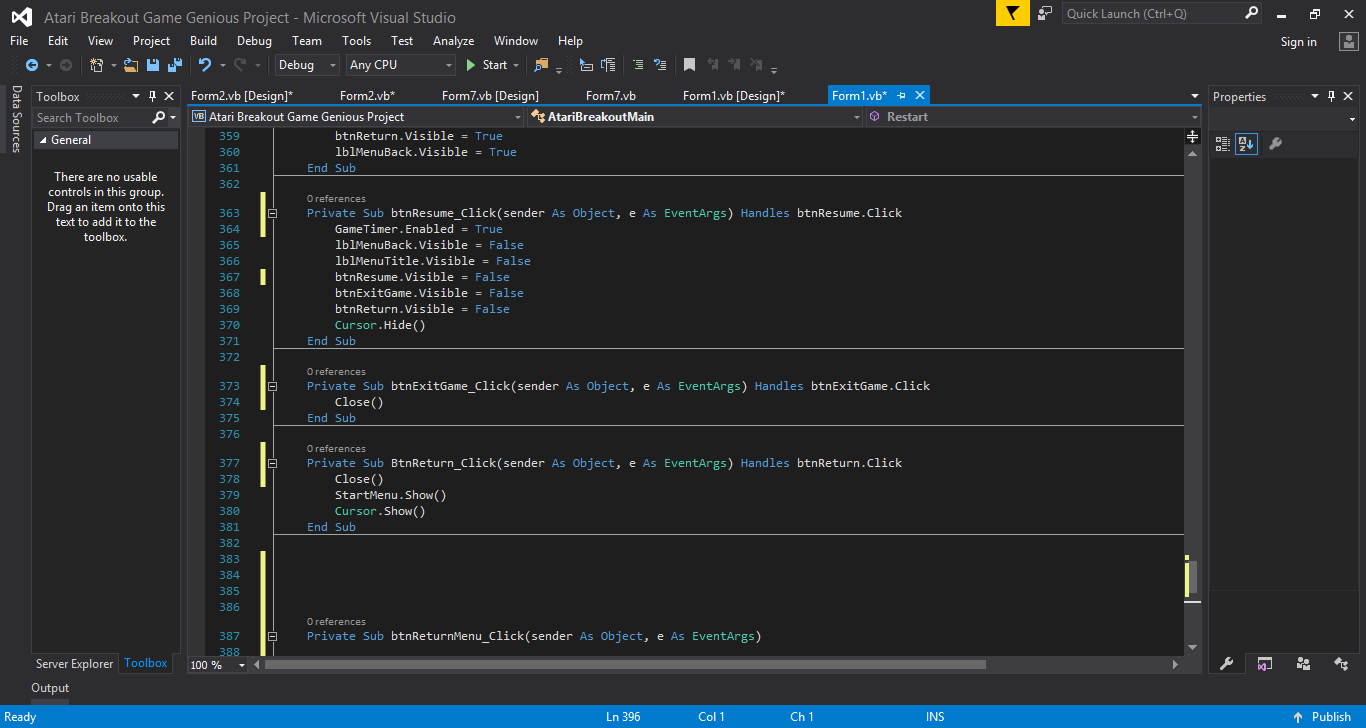Open the AtariBreakoutMain class dropdown
This screenshot has height=728, width=1366.
[x=695, y=117]
